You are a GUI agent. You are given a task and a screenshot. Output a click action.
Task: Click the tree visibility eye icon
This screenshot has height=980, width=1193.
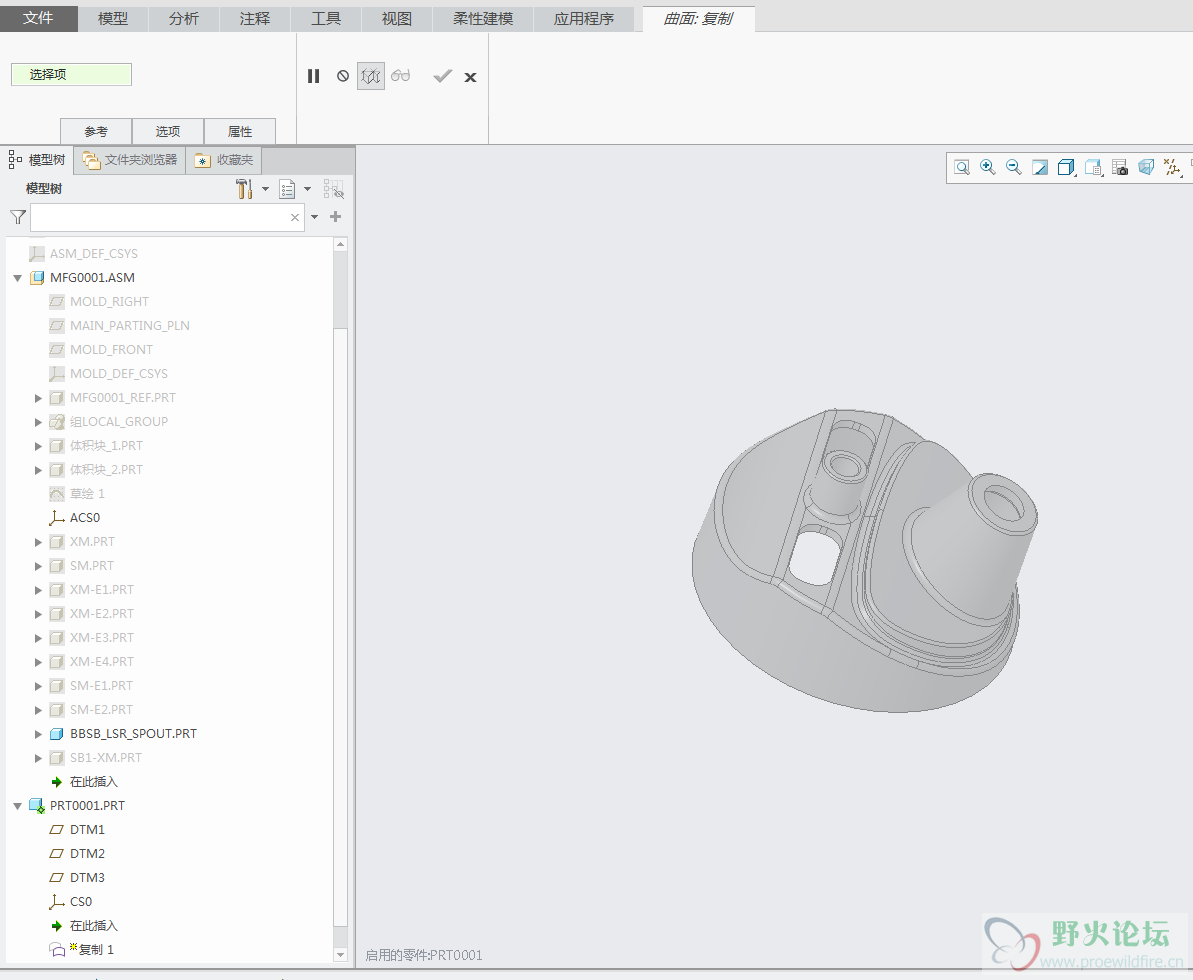[x=333, y=189]
